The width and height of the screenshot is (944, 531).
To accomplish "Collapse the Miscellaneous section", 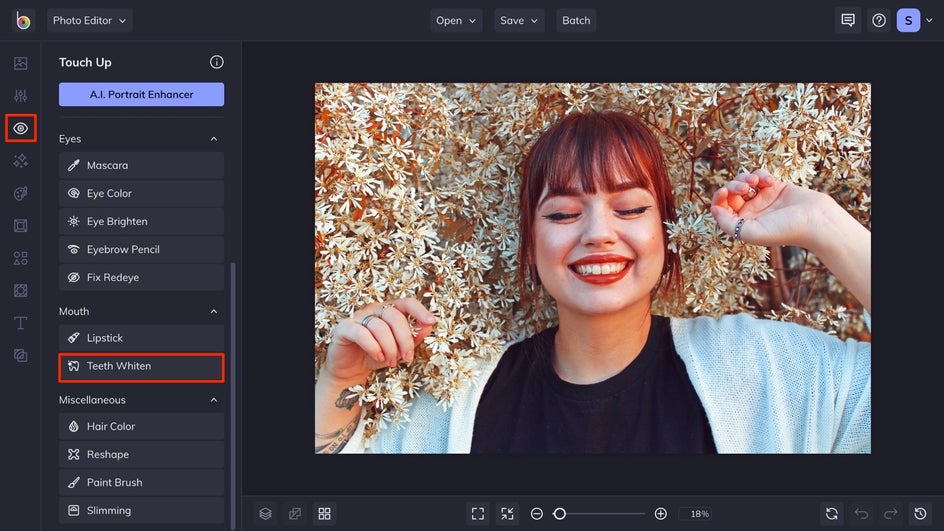I will (x=213, y=400).
